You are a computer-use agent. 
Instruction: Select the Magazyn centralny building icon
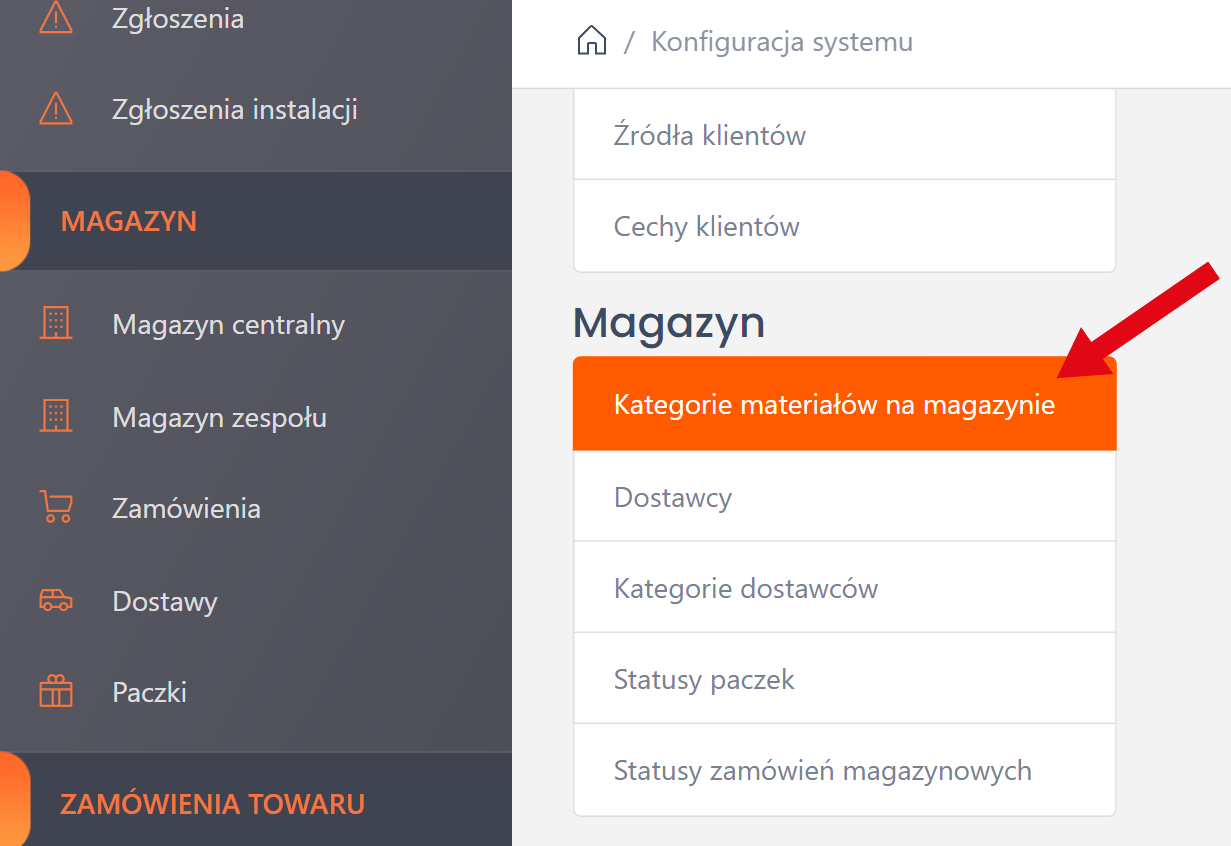[56, 324]
